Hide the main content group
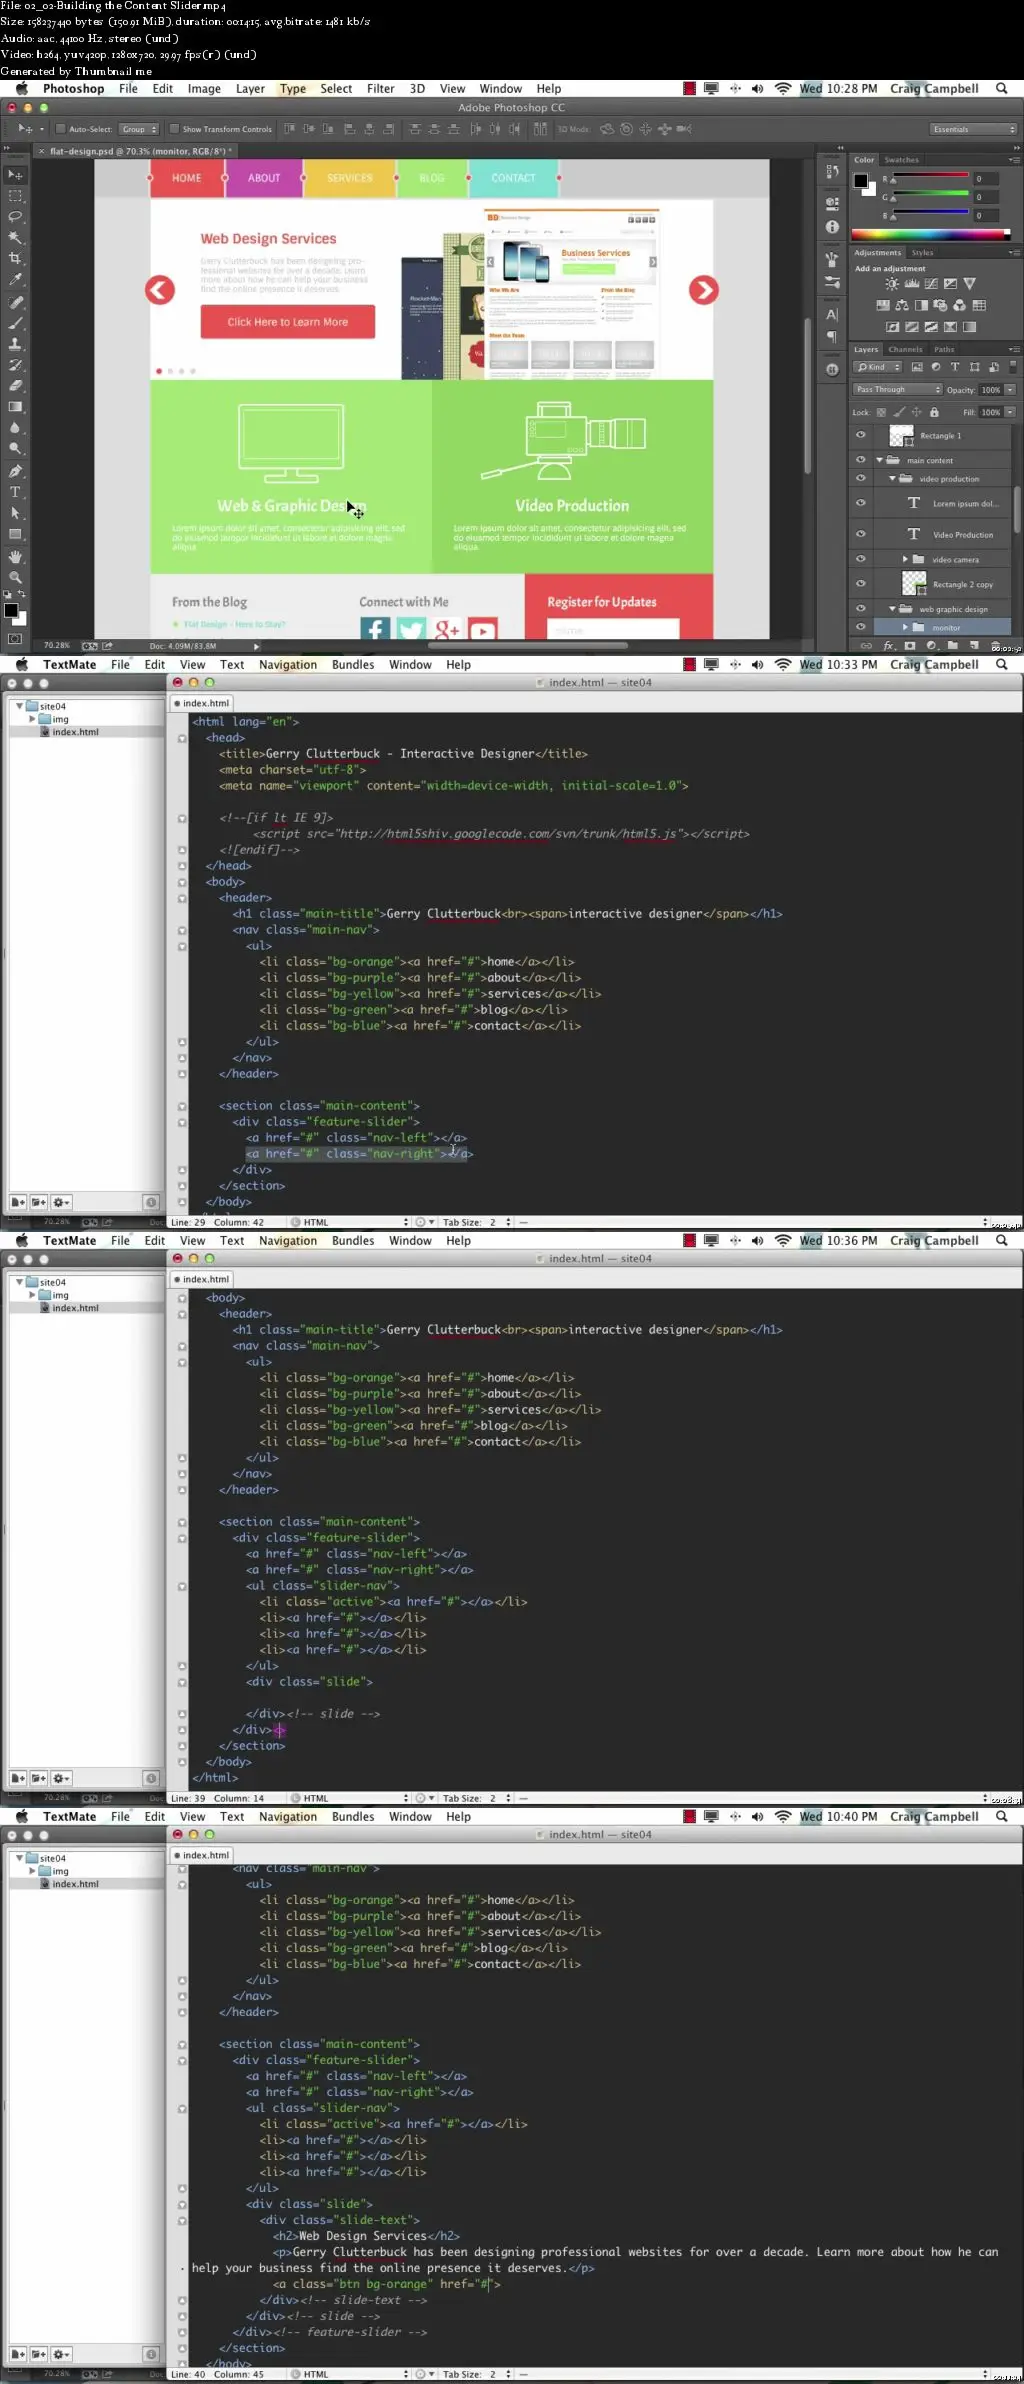The height and width of the screenshot is (2384, 1024). click(x=861, y=460)
